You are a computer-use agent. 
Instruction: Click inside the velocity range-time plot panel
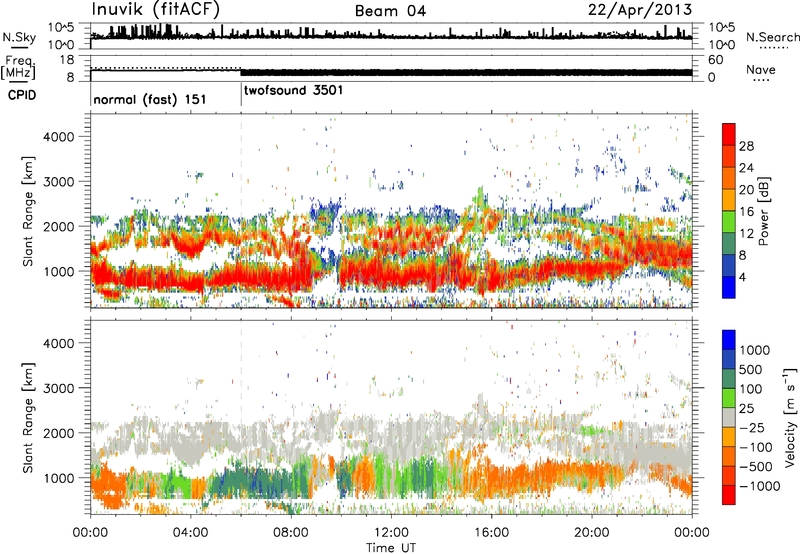(391, 417)
